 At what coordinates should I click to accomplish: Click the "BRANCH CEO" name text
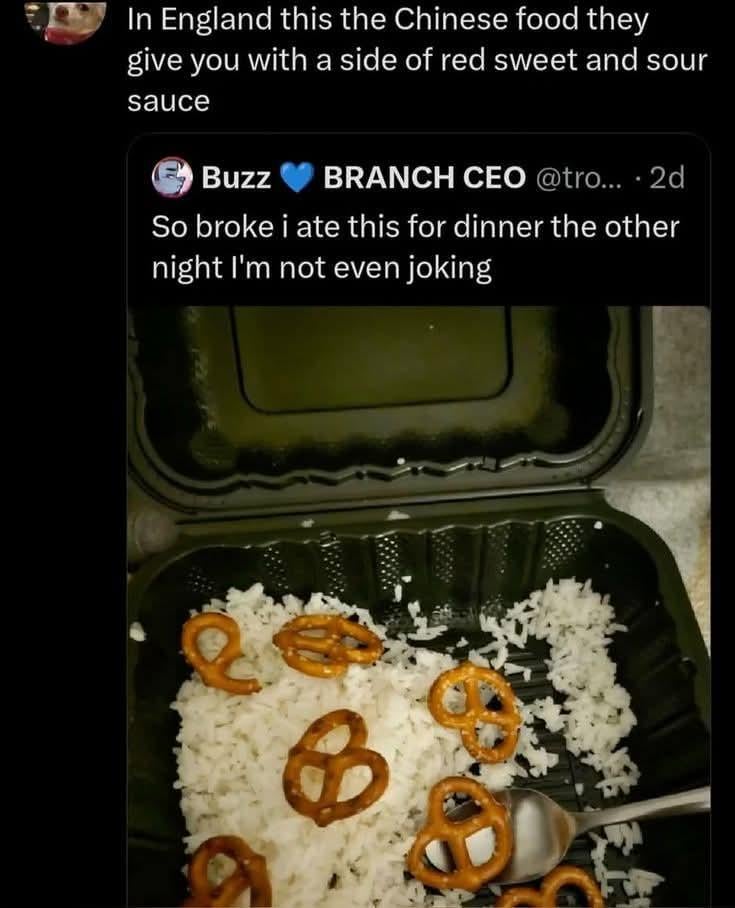coord(424,177)
